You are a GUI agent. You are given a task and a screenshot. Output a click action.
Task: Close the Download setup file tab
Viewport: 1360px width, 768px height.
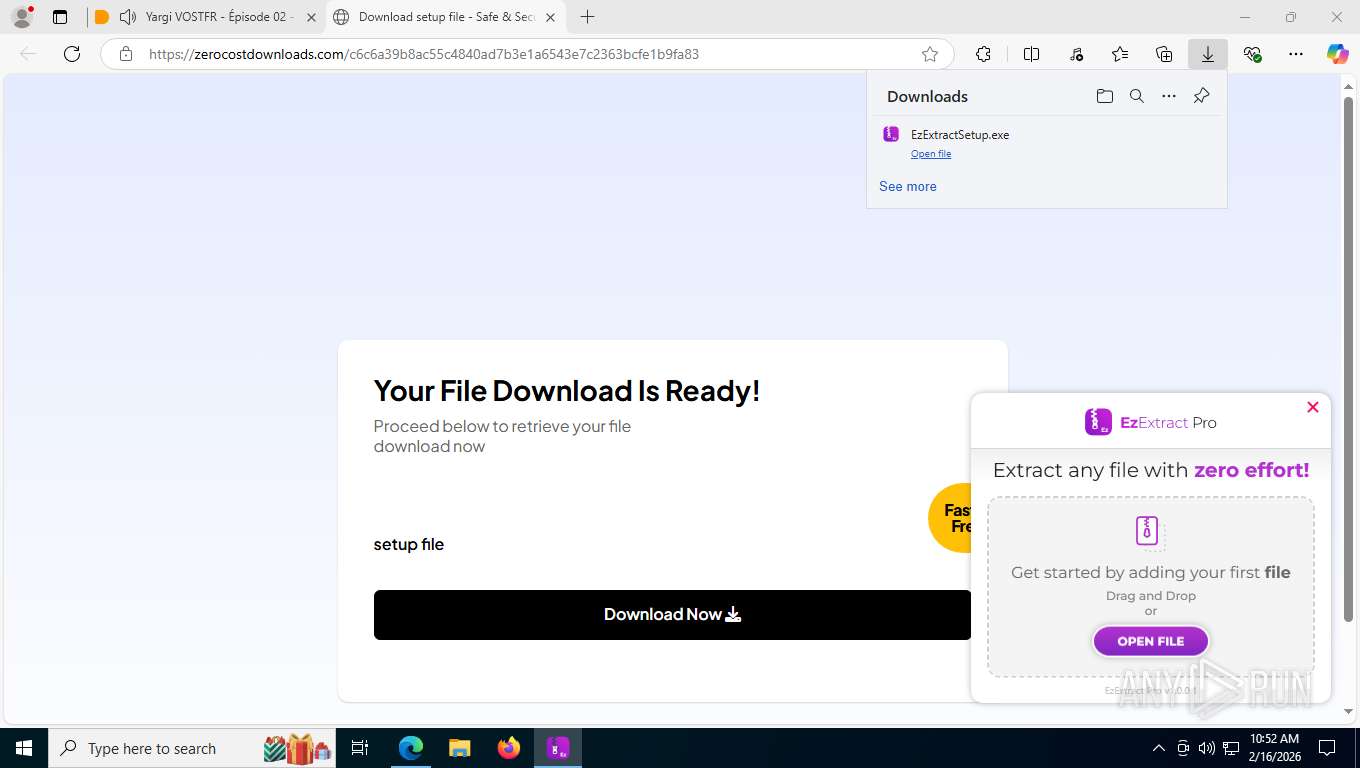[550, 17]
